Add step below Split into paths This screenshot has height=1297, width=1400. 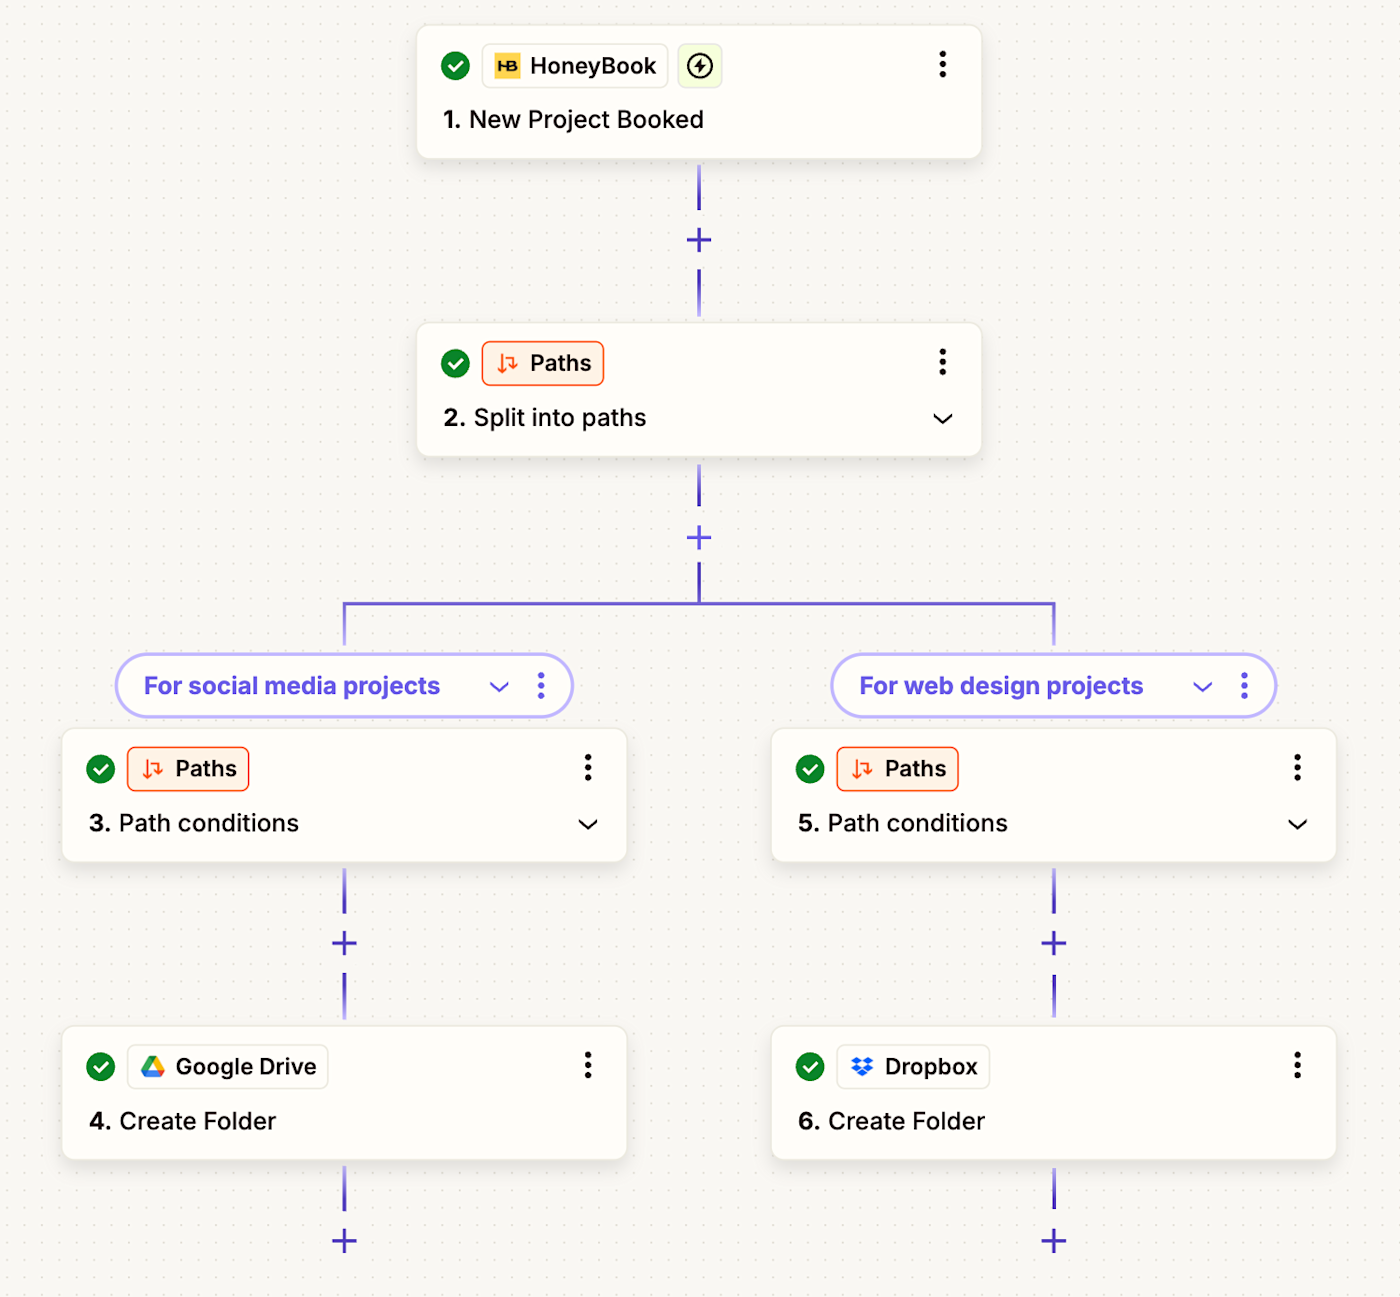pos(699,538)
